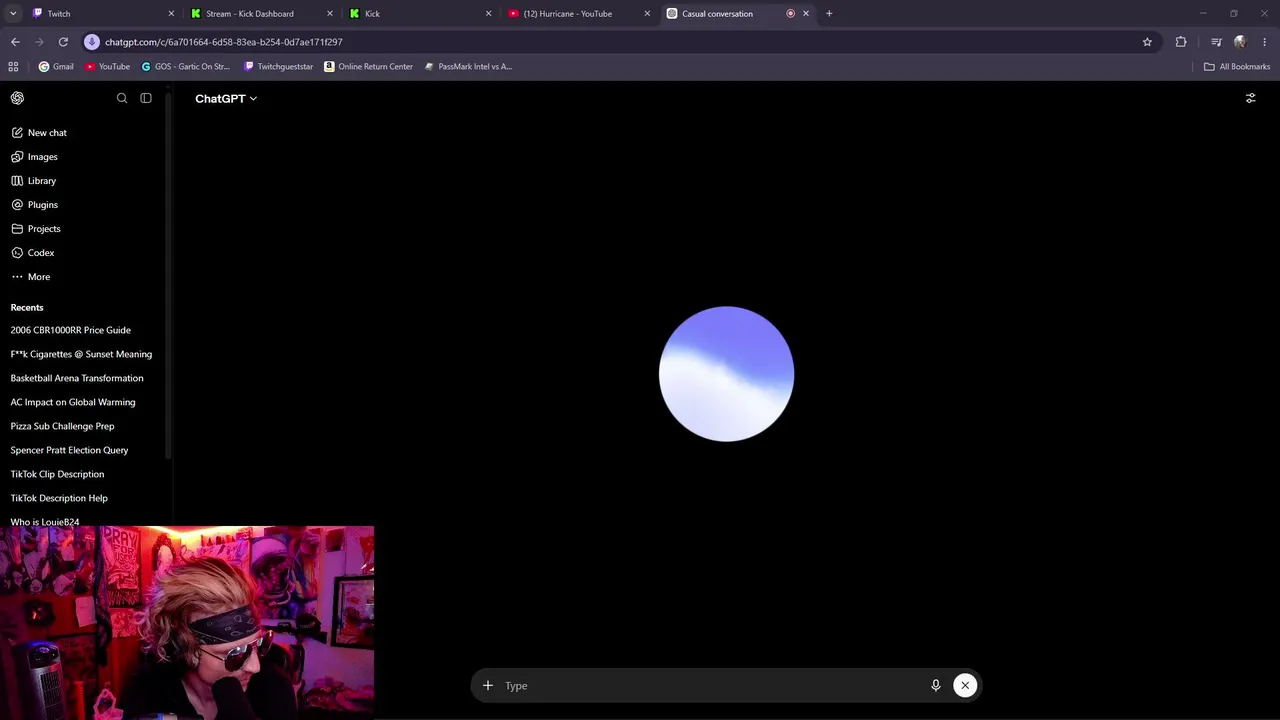The height and width of the screenshot is (720, 1280).
Task: End voice mode with the X button
Action: click(x=965, y=685)
